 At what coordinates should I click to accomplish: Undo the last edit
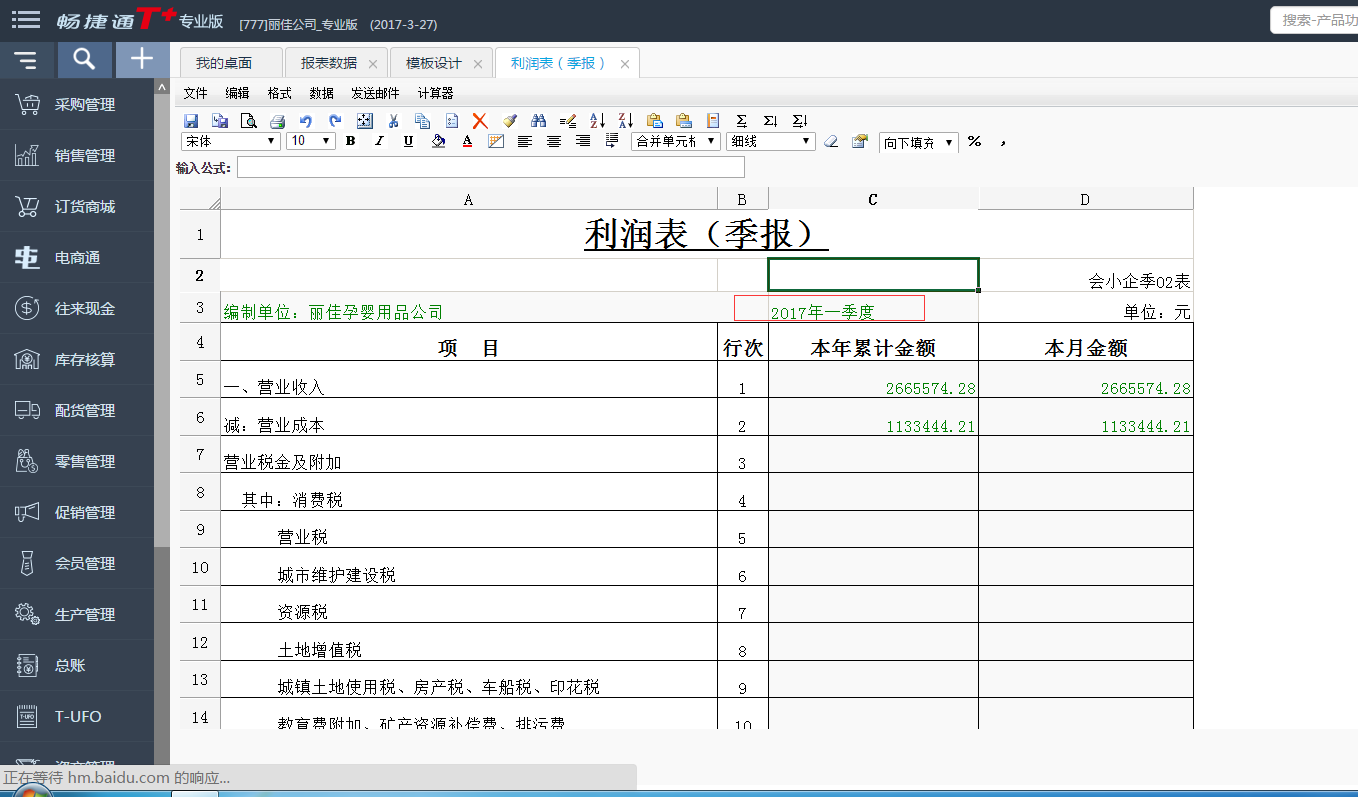306,121
